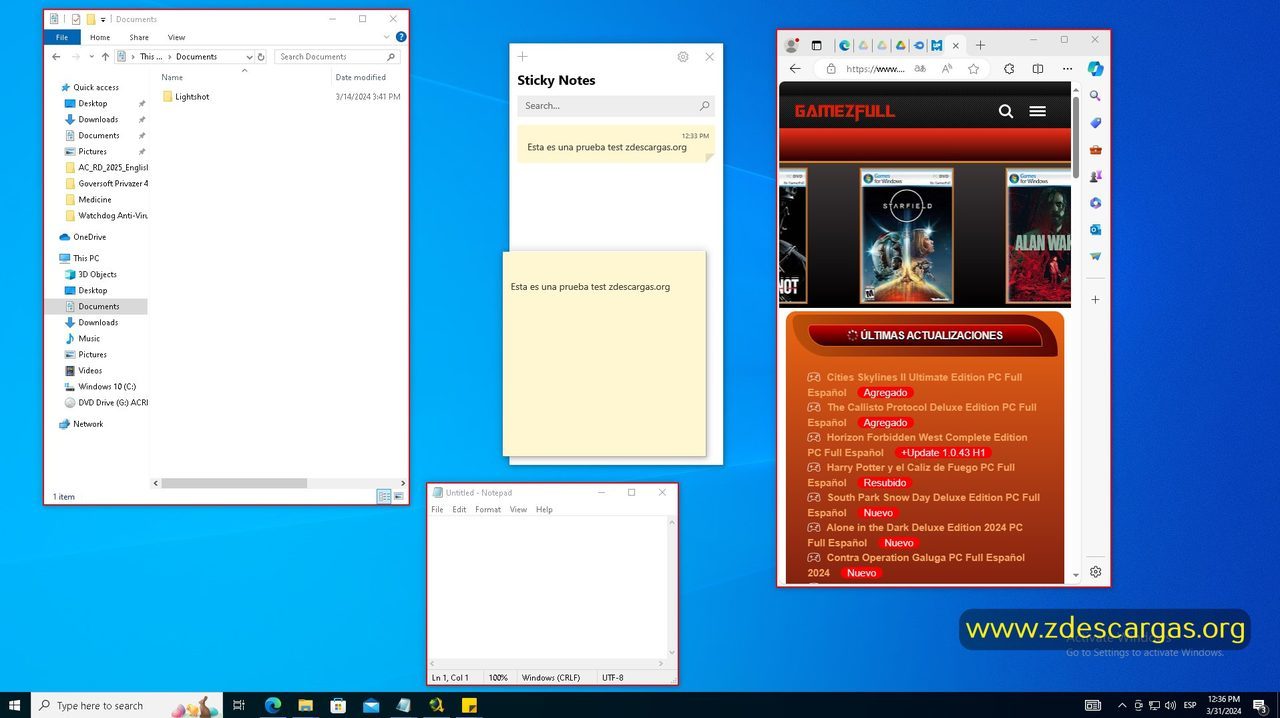Click the search magnifier on Gamezfull site

point(1006,111)
